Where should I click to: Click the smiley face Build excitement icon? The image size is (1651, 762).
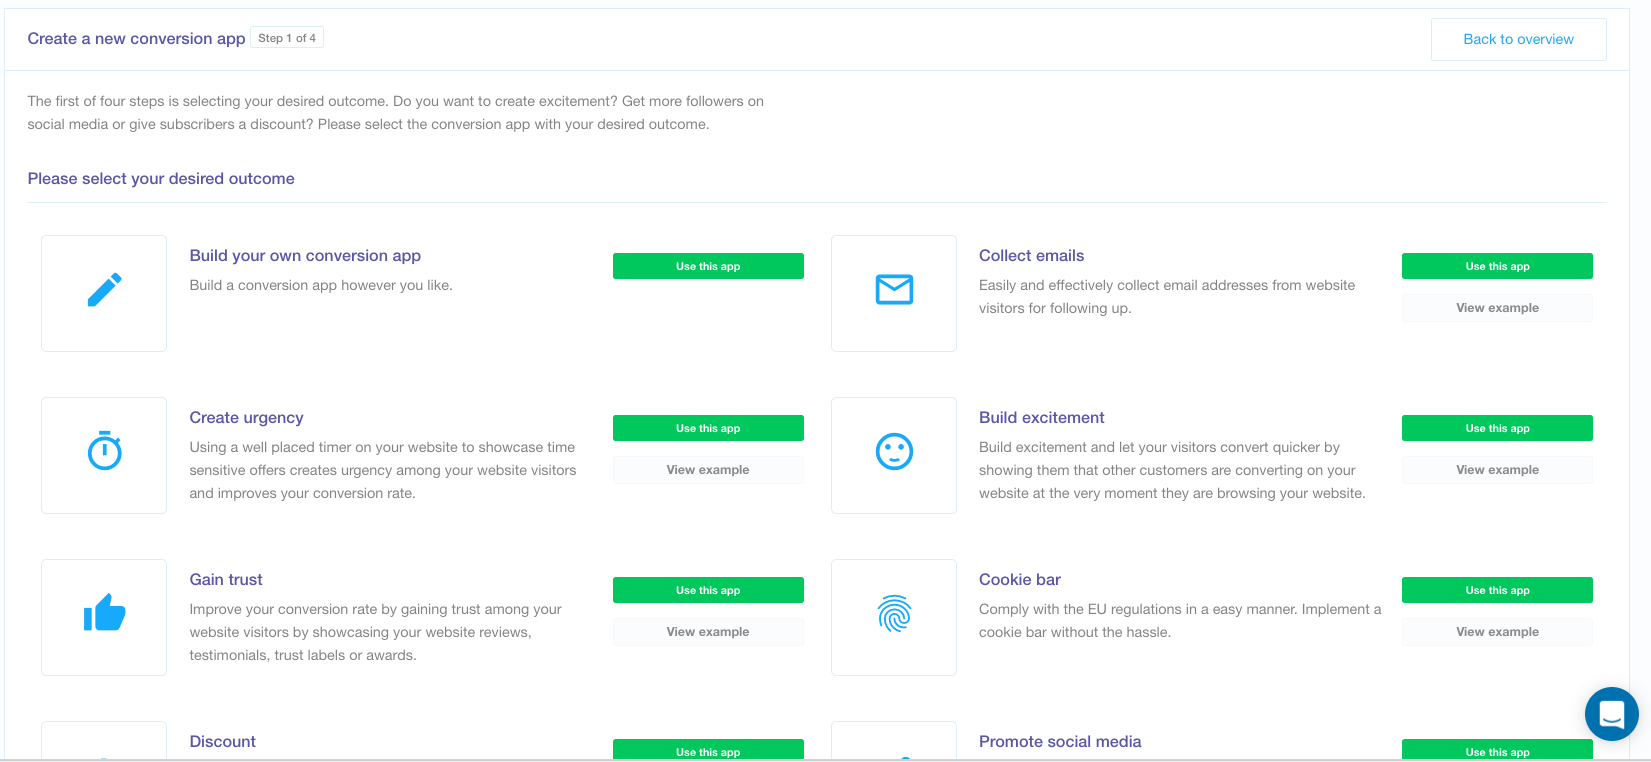click(894, 451)
